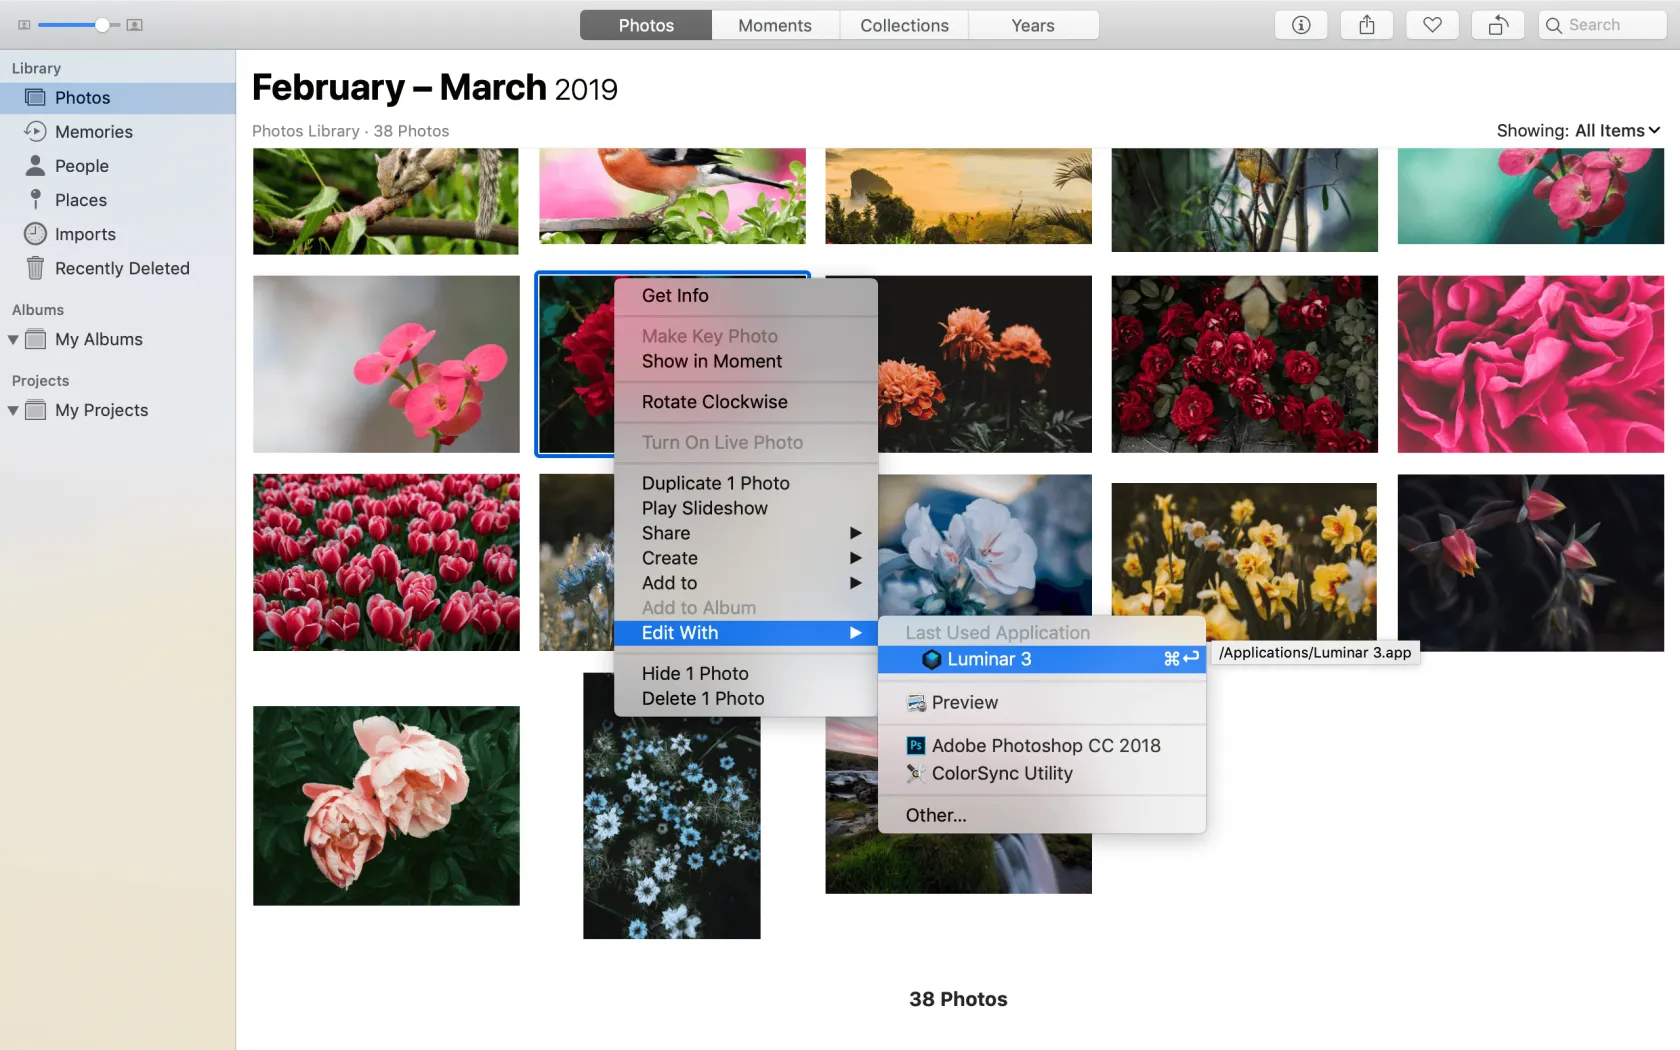Choose Delete 1 Photo from the context menu
Screen dimensions: 1680x1050
pos(702,698)
